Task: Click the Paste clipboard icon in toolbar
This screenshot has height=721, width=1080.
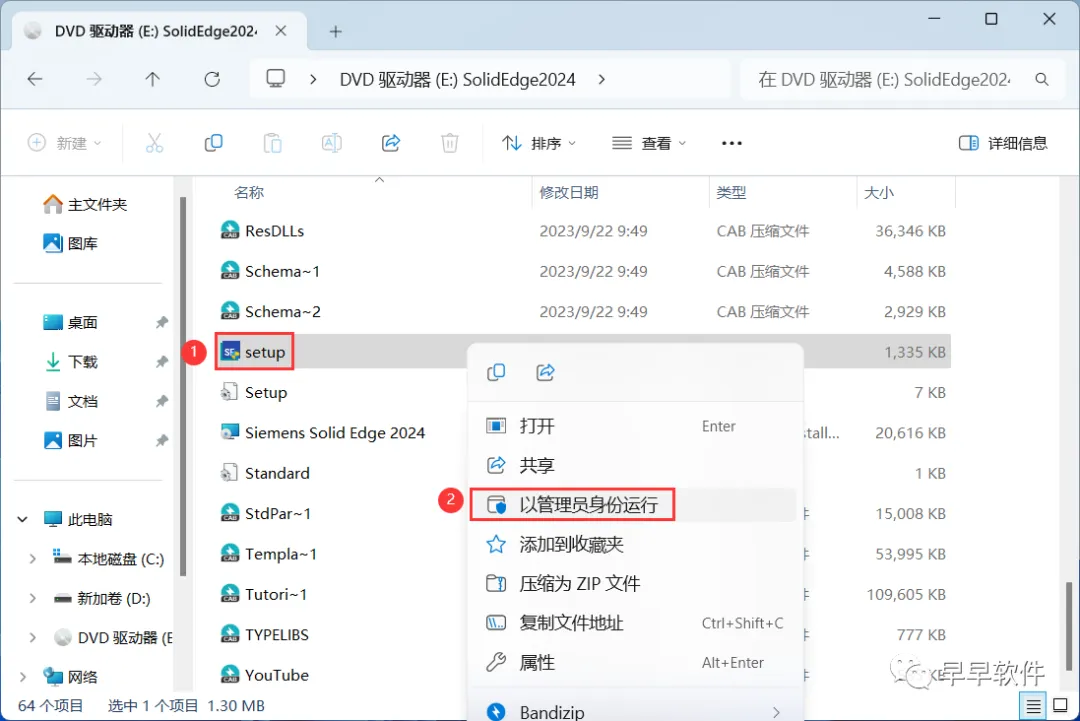Action: [x=273, y=143]
